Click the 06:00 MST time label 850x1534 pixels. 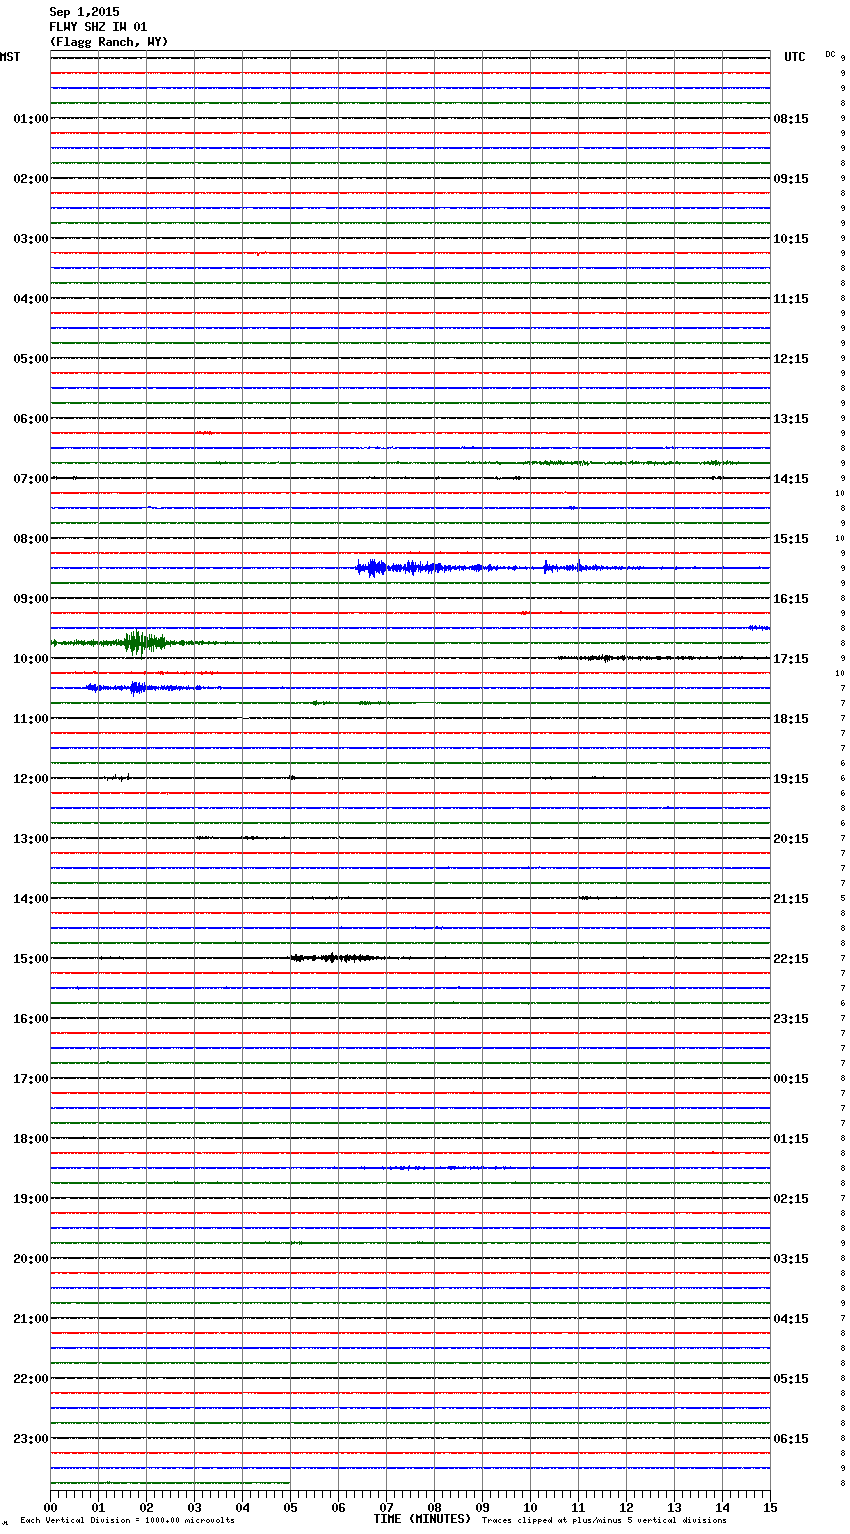pos(31,419)
